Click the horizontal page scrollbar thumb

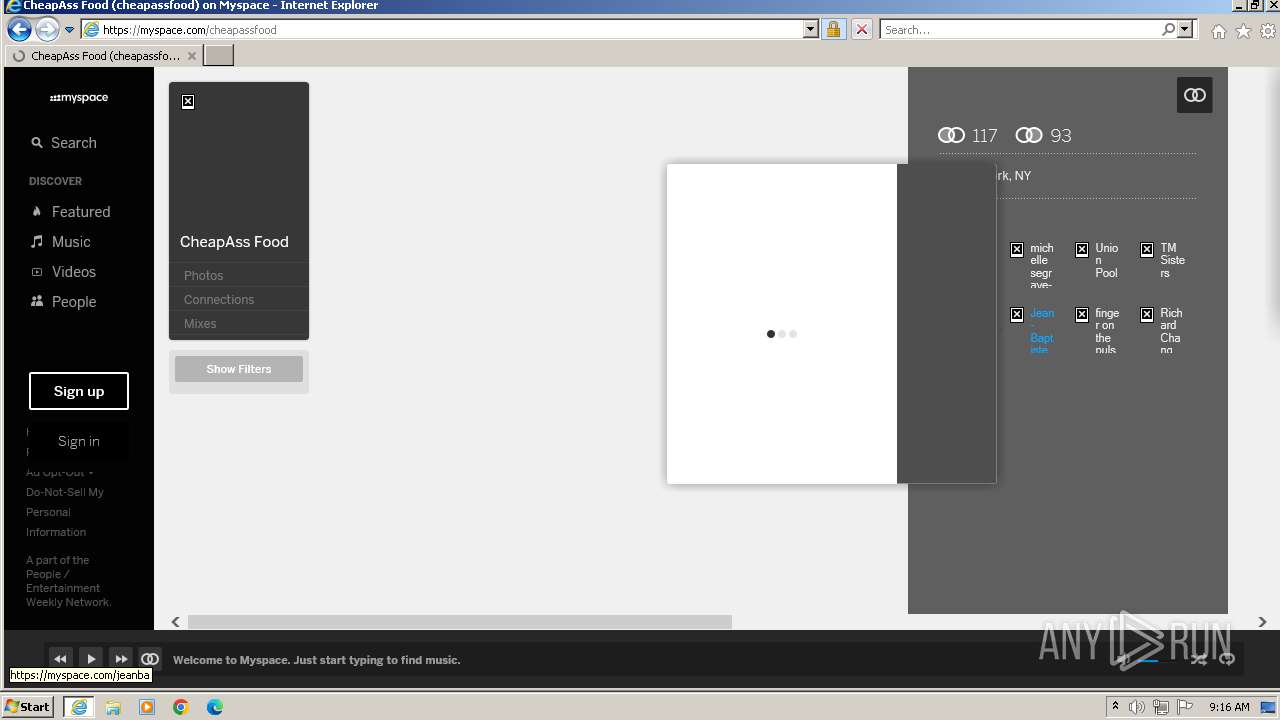(460, 622)
